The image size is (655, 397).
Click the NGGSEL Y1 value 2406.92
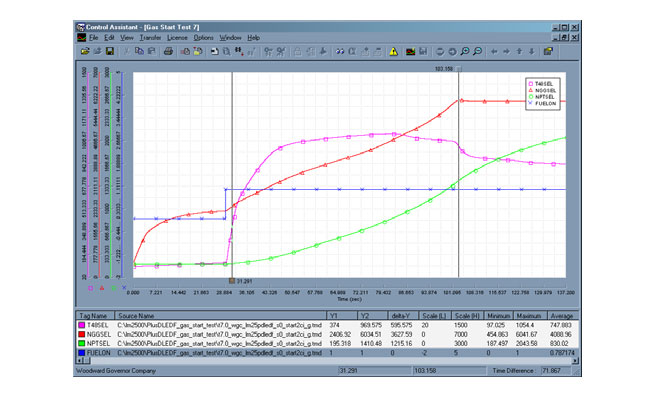(x=339, y=334)
